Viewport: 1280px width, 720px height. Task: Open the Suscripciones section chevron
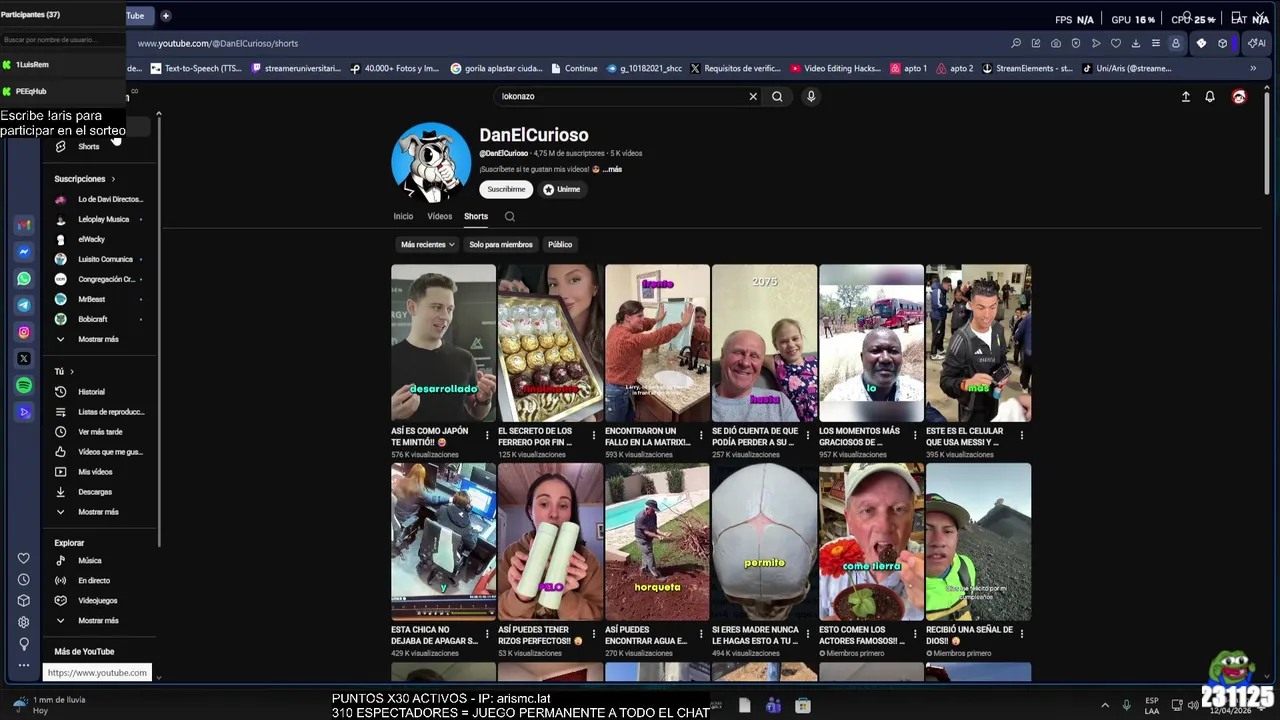(113, 179)
